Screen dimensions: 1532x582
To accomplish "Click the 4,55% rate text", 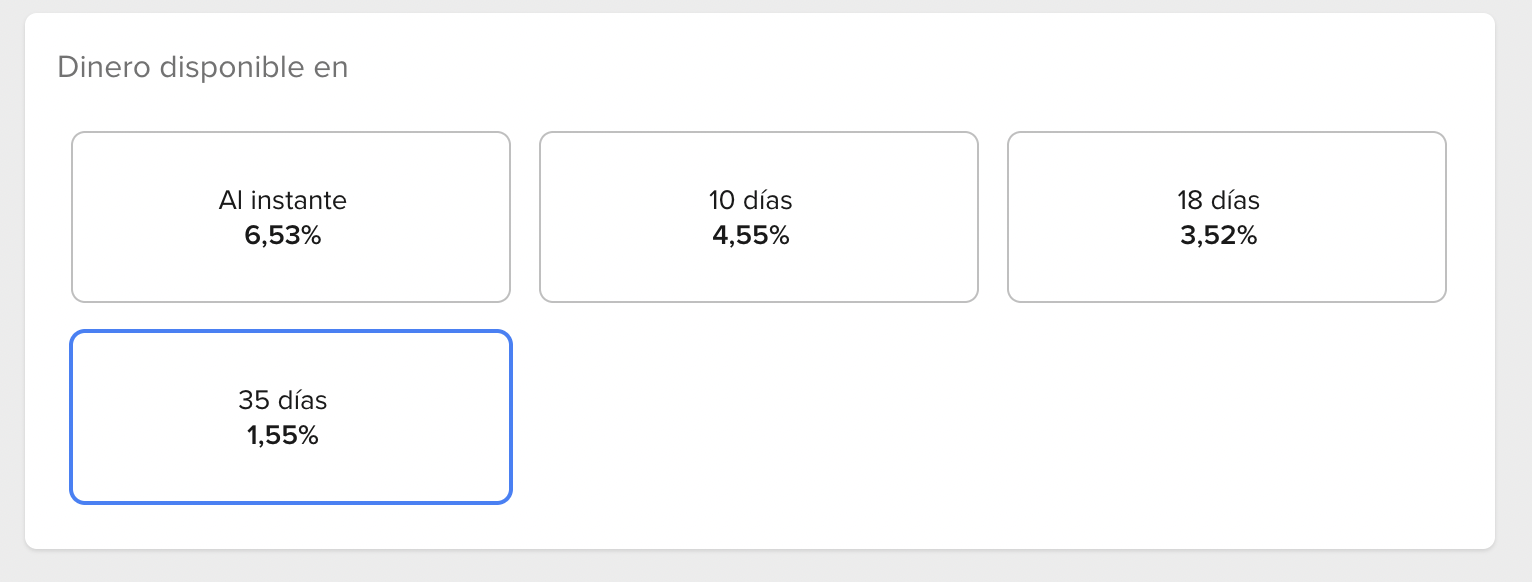I will tap(751, 236).
